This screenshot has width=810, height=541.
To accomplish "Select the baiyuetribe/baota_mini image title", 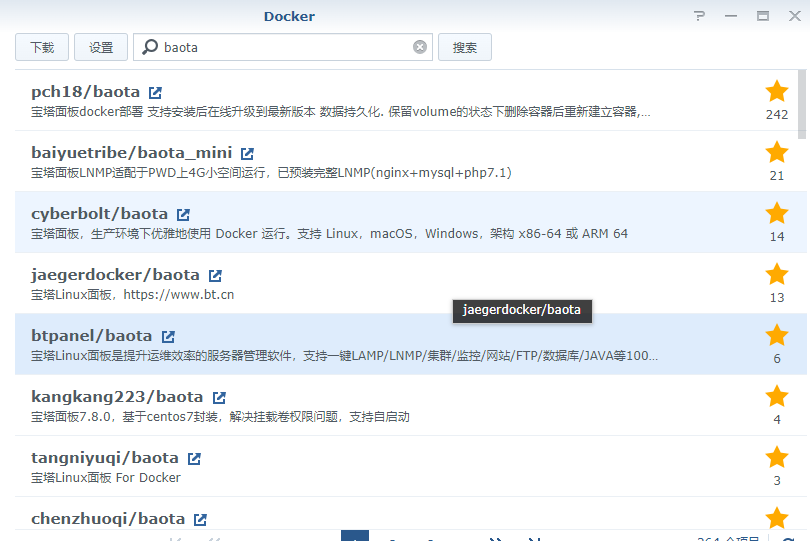I will [x=132, y=153].
